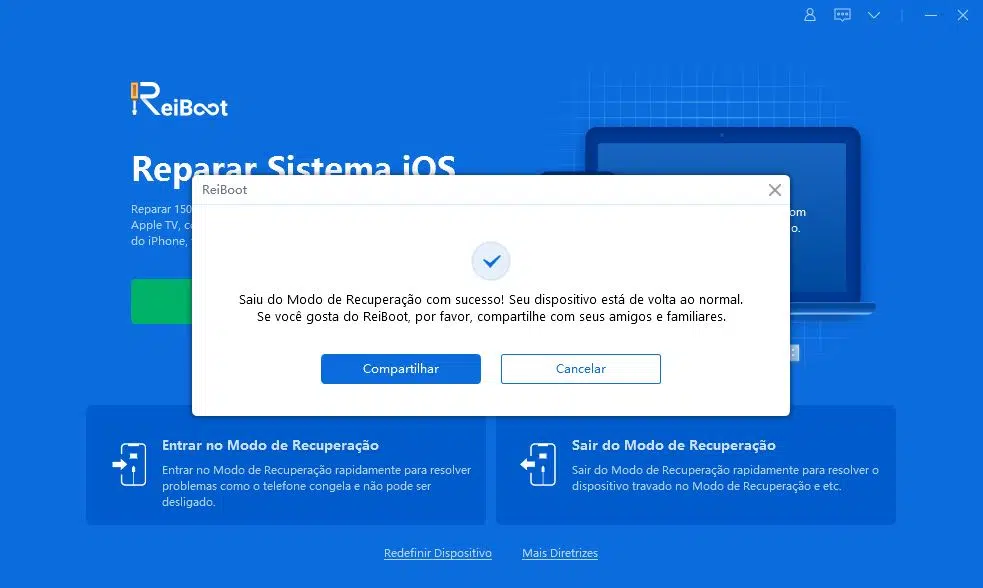983x588 pixels.
Task: Click the blue success checkmark icon
Action: (490, 260)
